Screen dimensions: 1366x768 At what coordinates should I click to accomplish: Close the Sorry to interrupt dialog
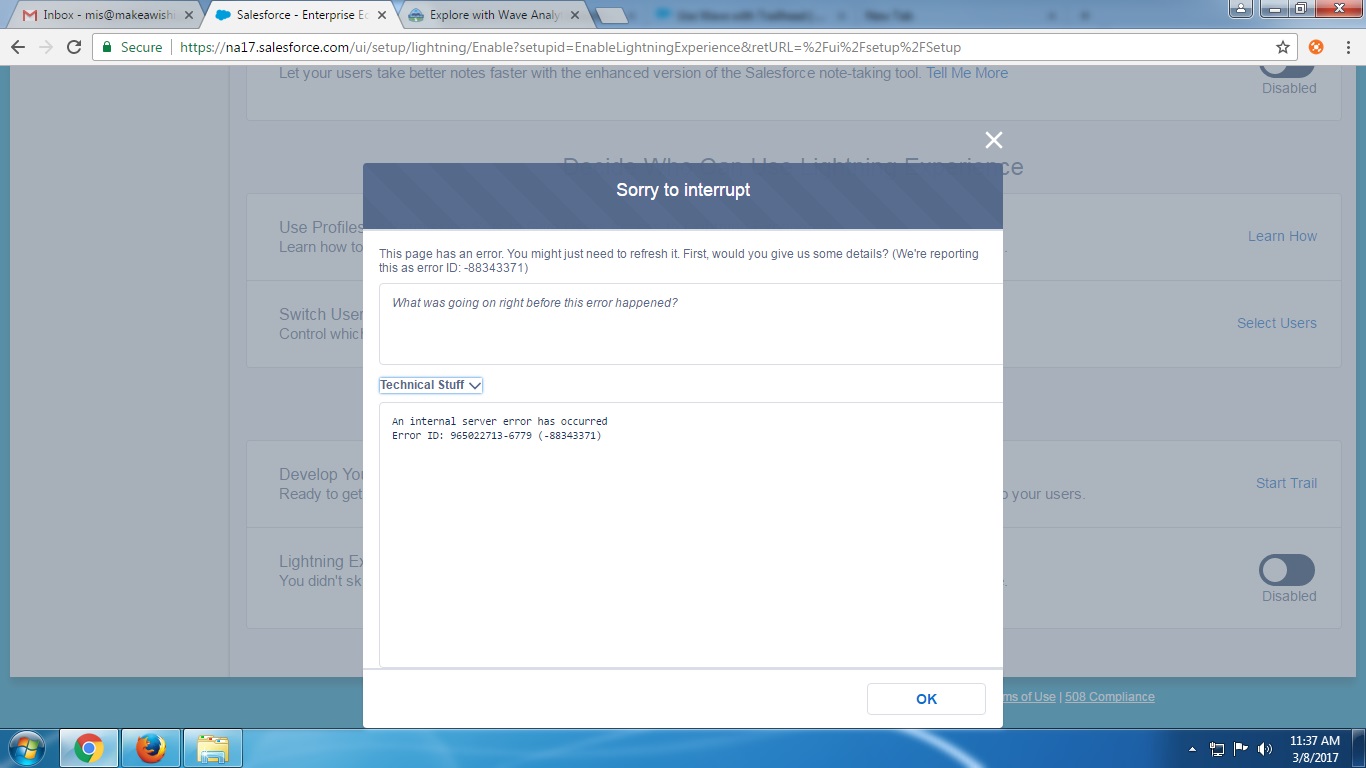pyautogui.click(x=993, y=140)
